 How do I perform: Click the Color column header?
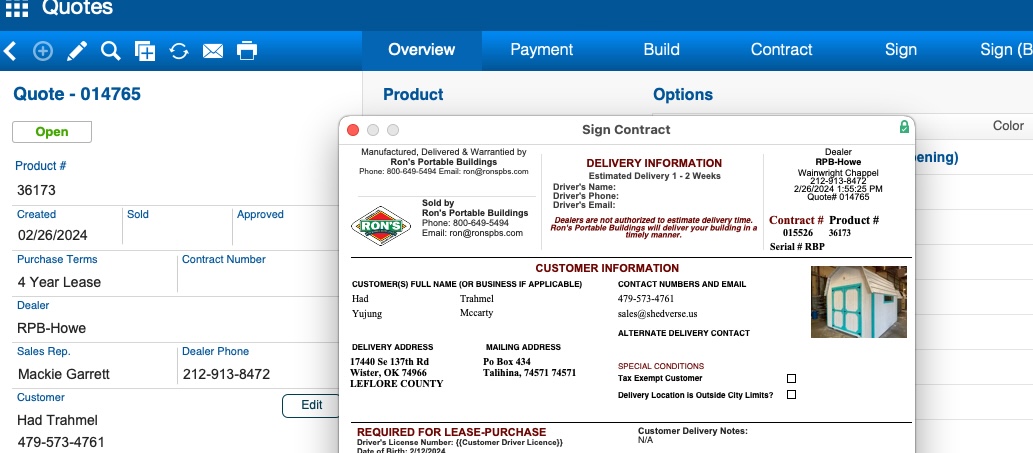[1008, 125]
